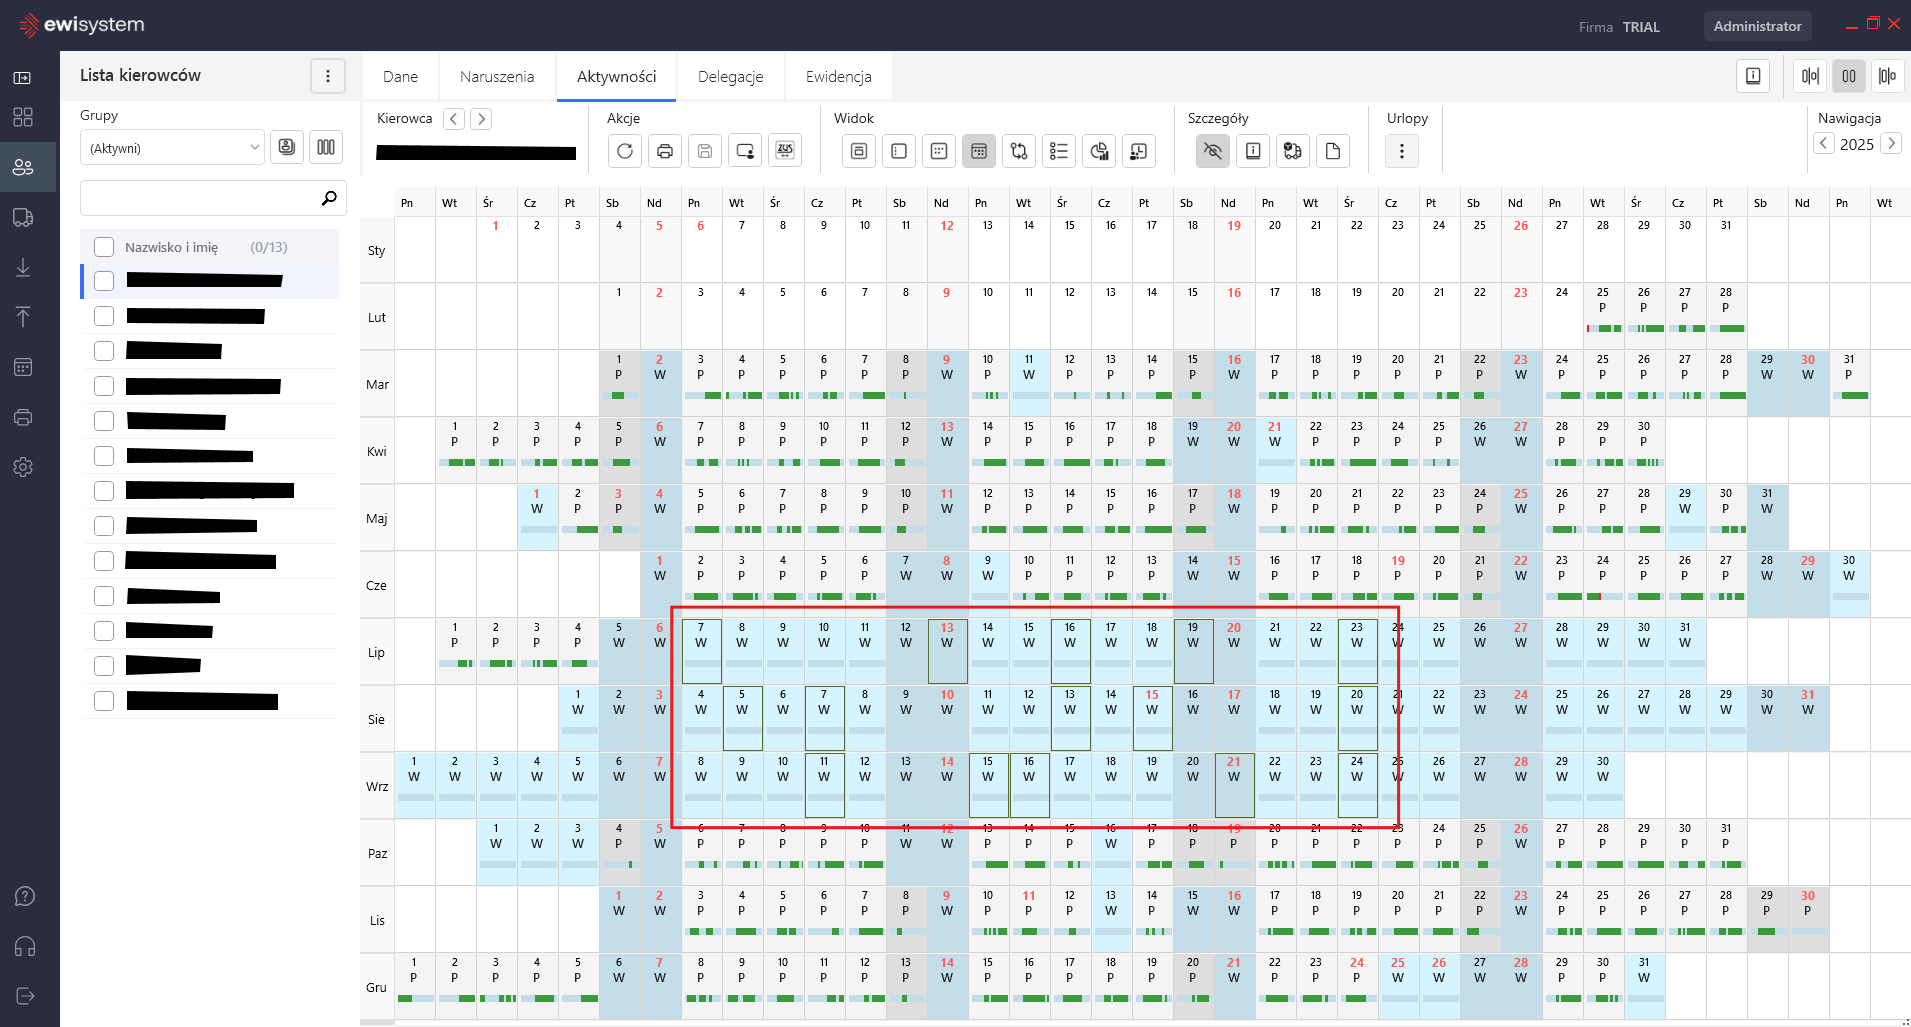Click the printer icon in Akcje toolbar
Screen dimensions: 1911x1027
point(665,151)
